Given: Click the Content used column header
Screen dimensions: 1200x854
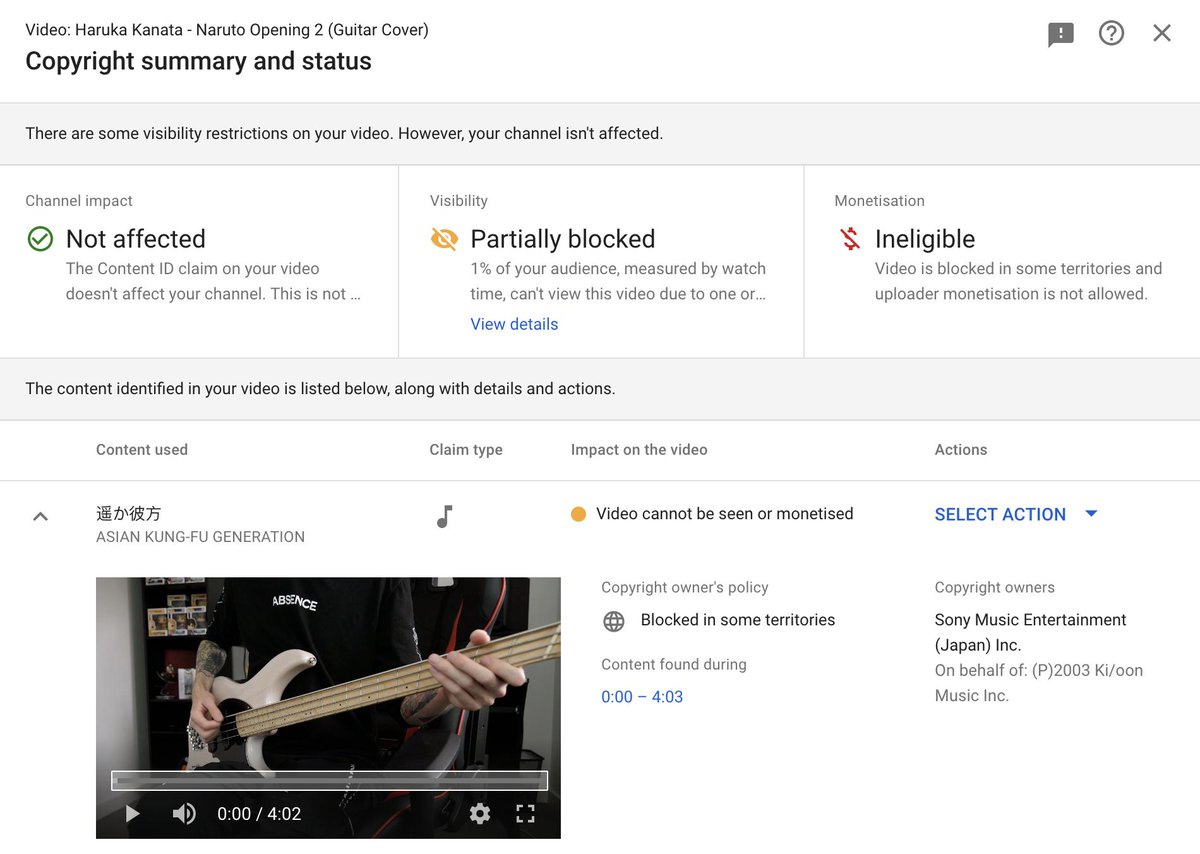Looking at the screenshot, I should tap(142, 450).
